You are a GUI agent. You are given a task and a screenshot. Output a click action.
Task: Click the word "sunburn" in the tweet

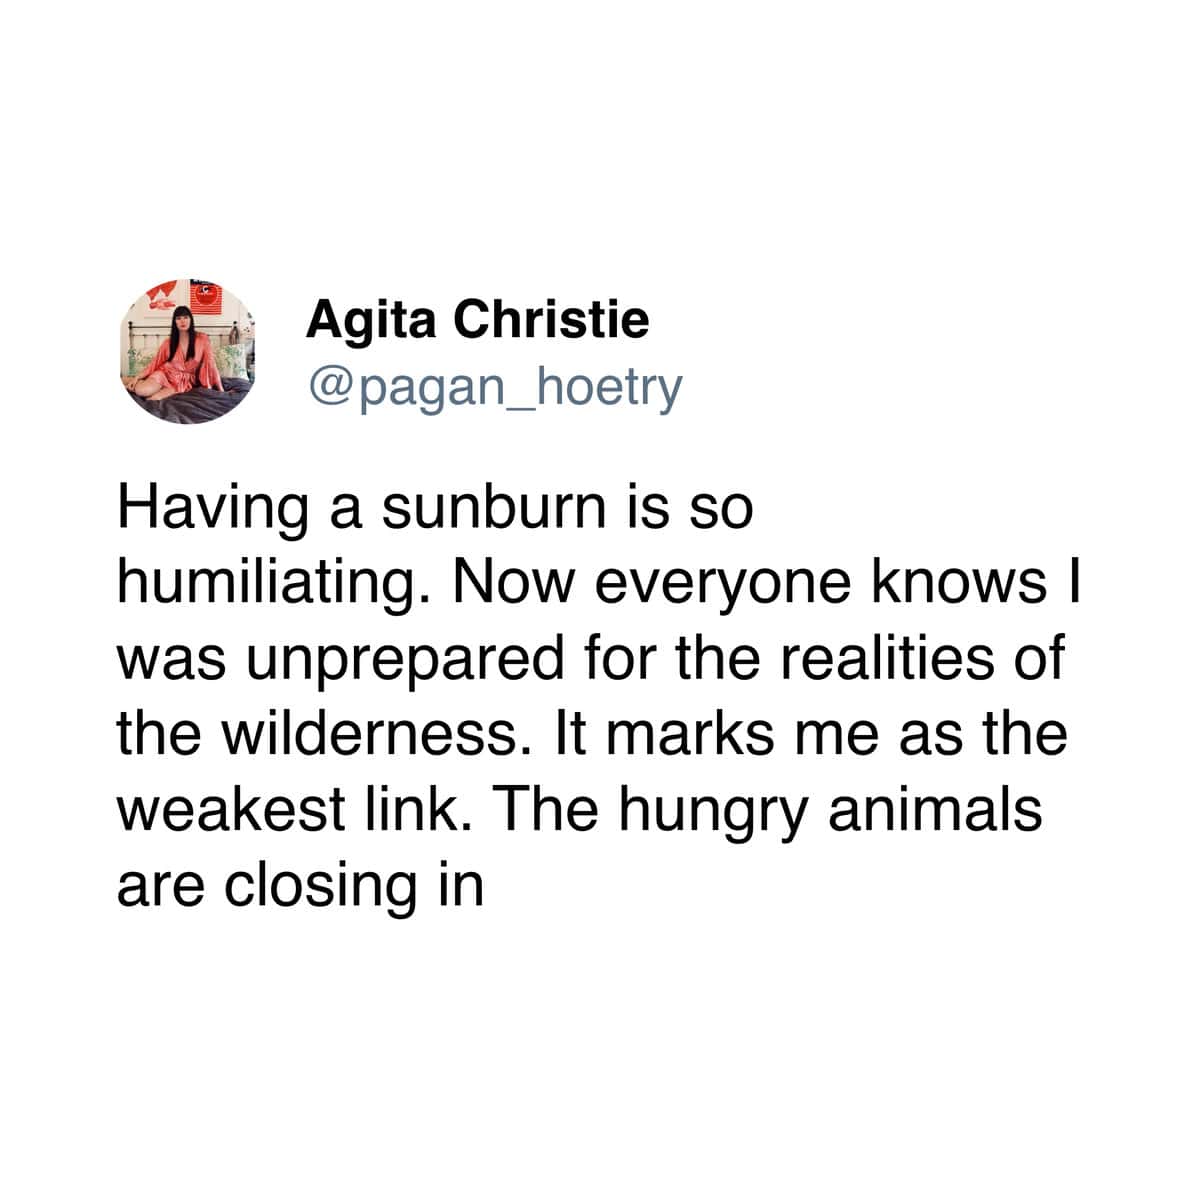tap(494, 507)
